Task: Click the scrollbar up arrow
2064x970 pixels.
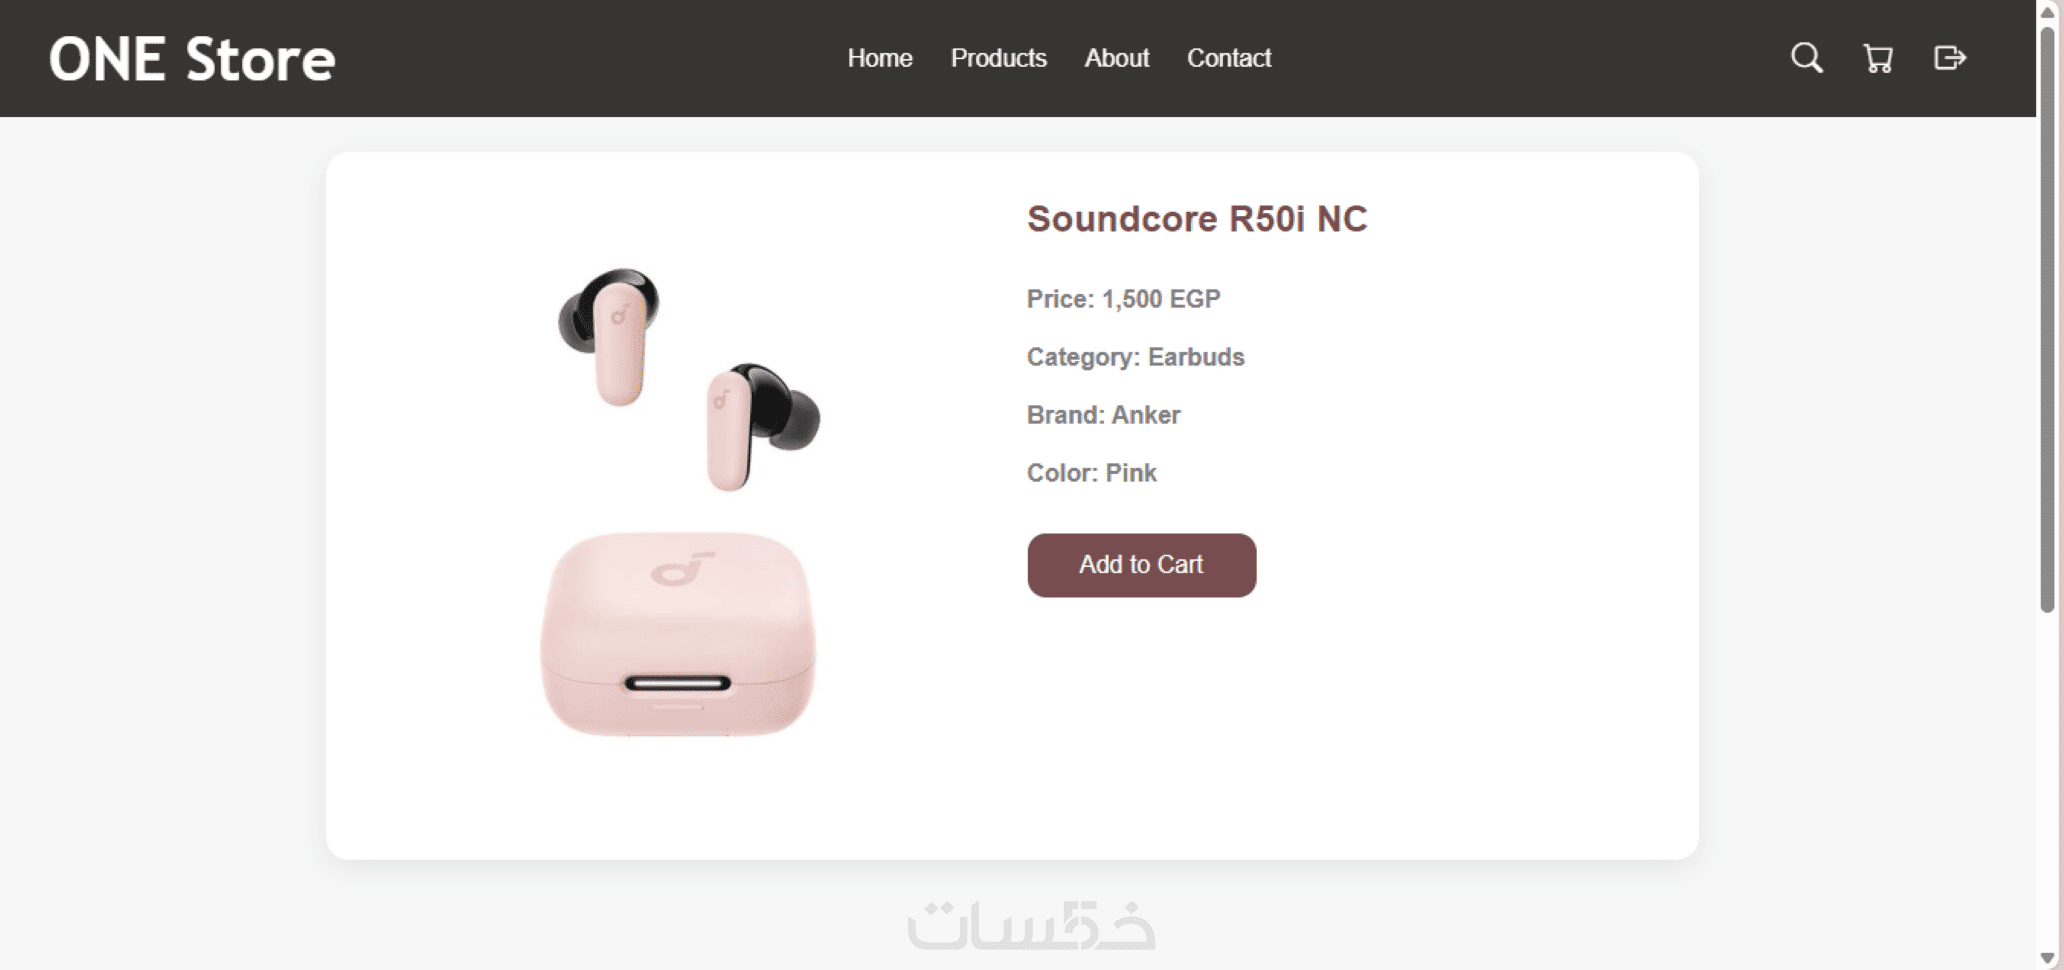Action: click(x=2047, y=11)
